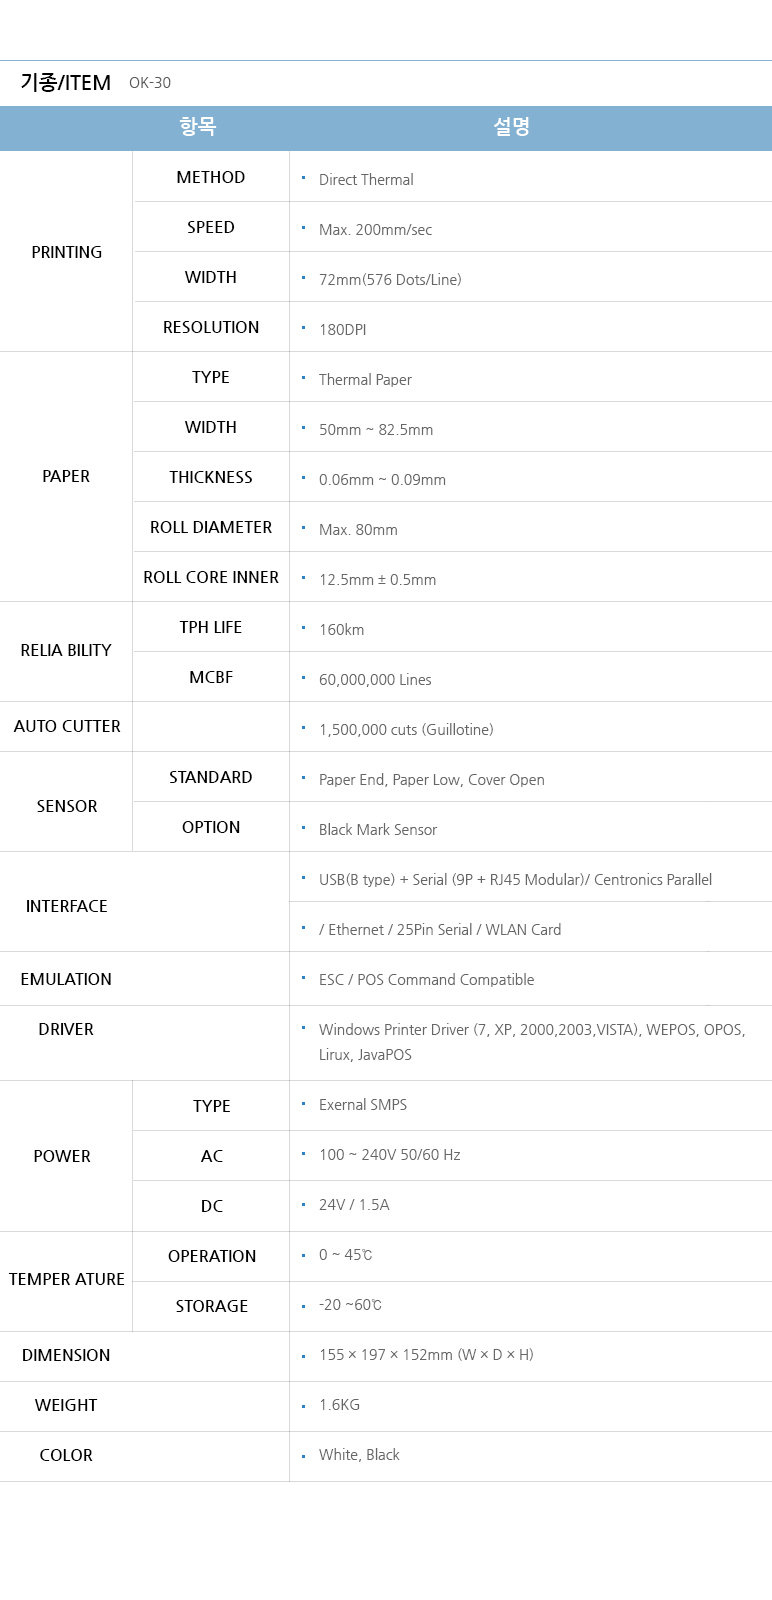772x1600 pixels.
Task: Select the Direct Thermal method value
Action: click(366, 180)
